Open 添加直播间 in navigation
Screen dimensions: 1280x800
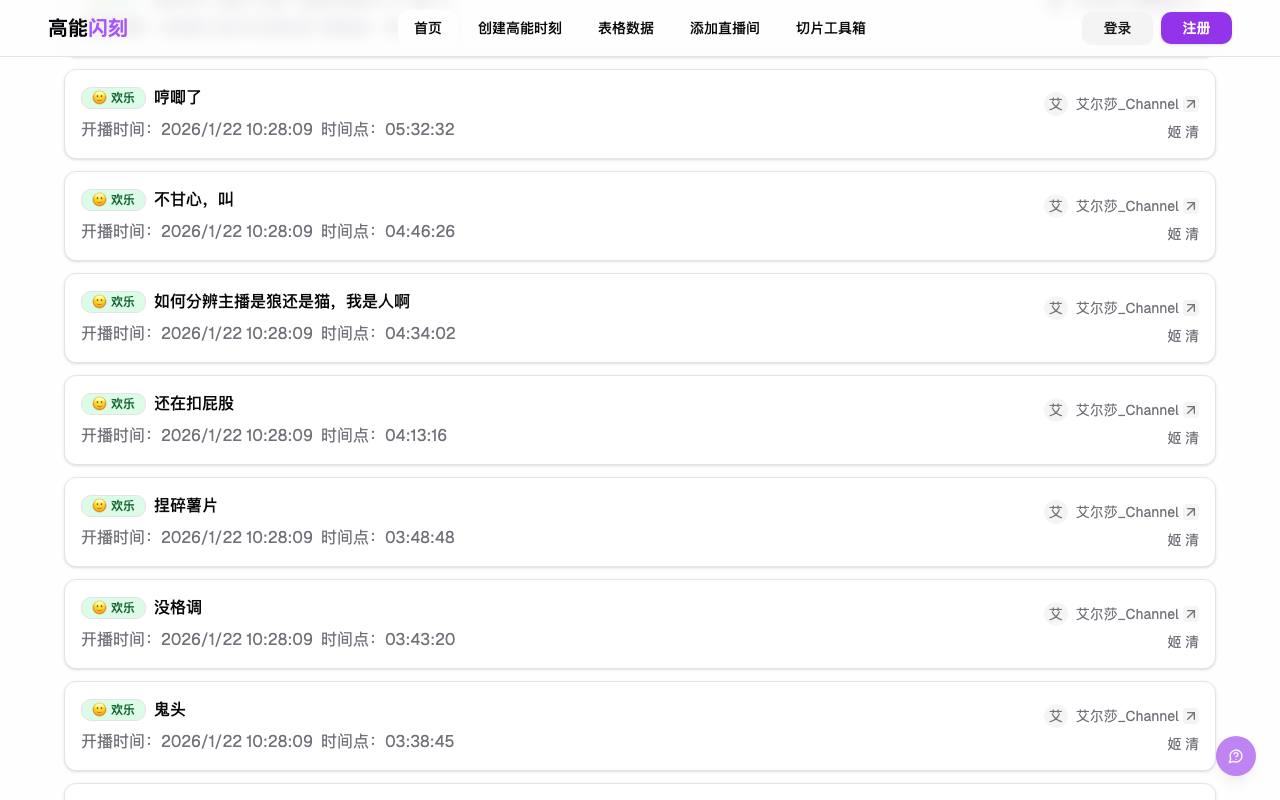coord(725,28)
